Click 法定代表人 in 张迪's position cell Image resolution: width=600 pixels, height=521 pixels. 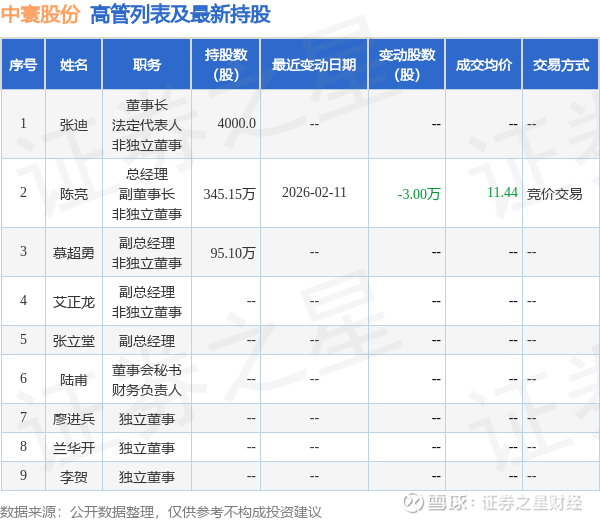(147, 125)
